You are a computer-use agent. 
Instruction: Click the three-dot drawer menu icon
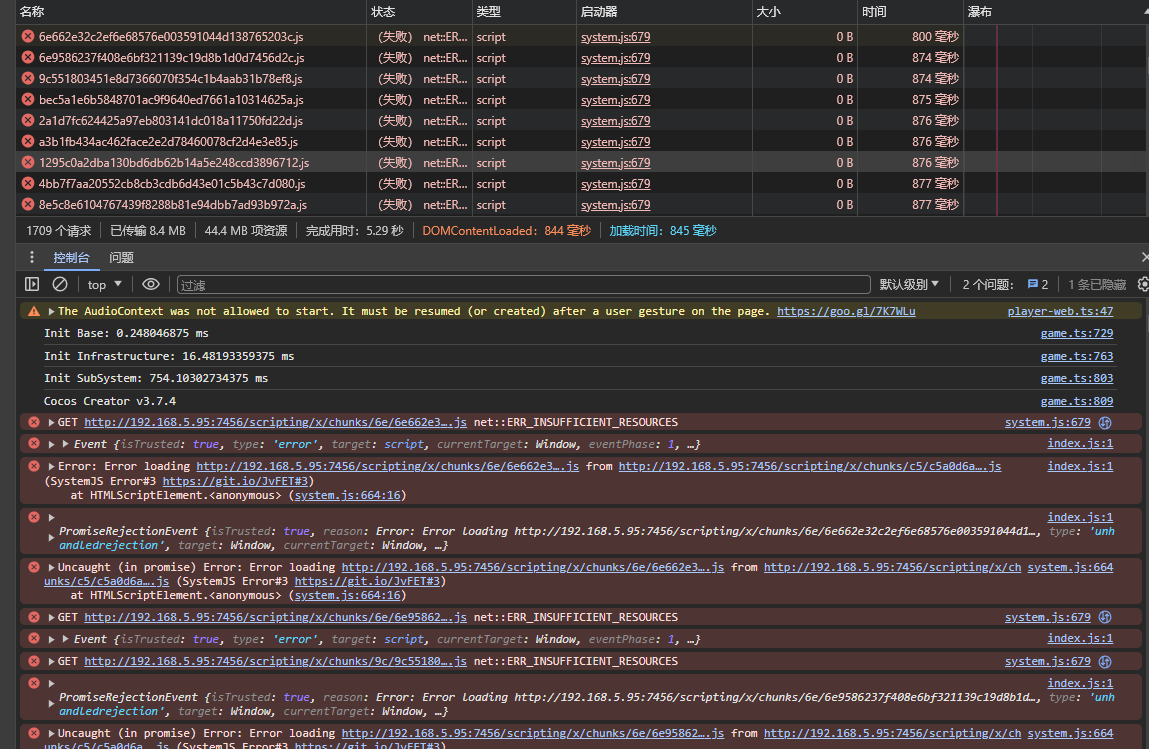pyautogui.click(x=32, y=257)
